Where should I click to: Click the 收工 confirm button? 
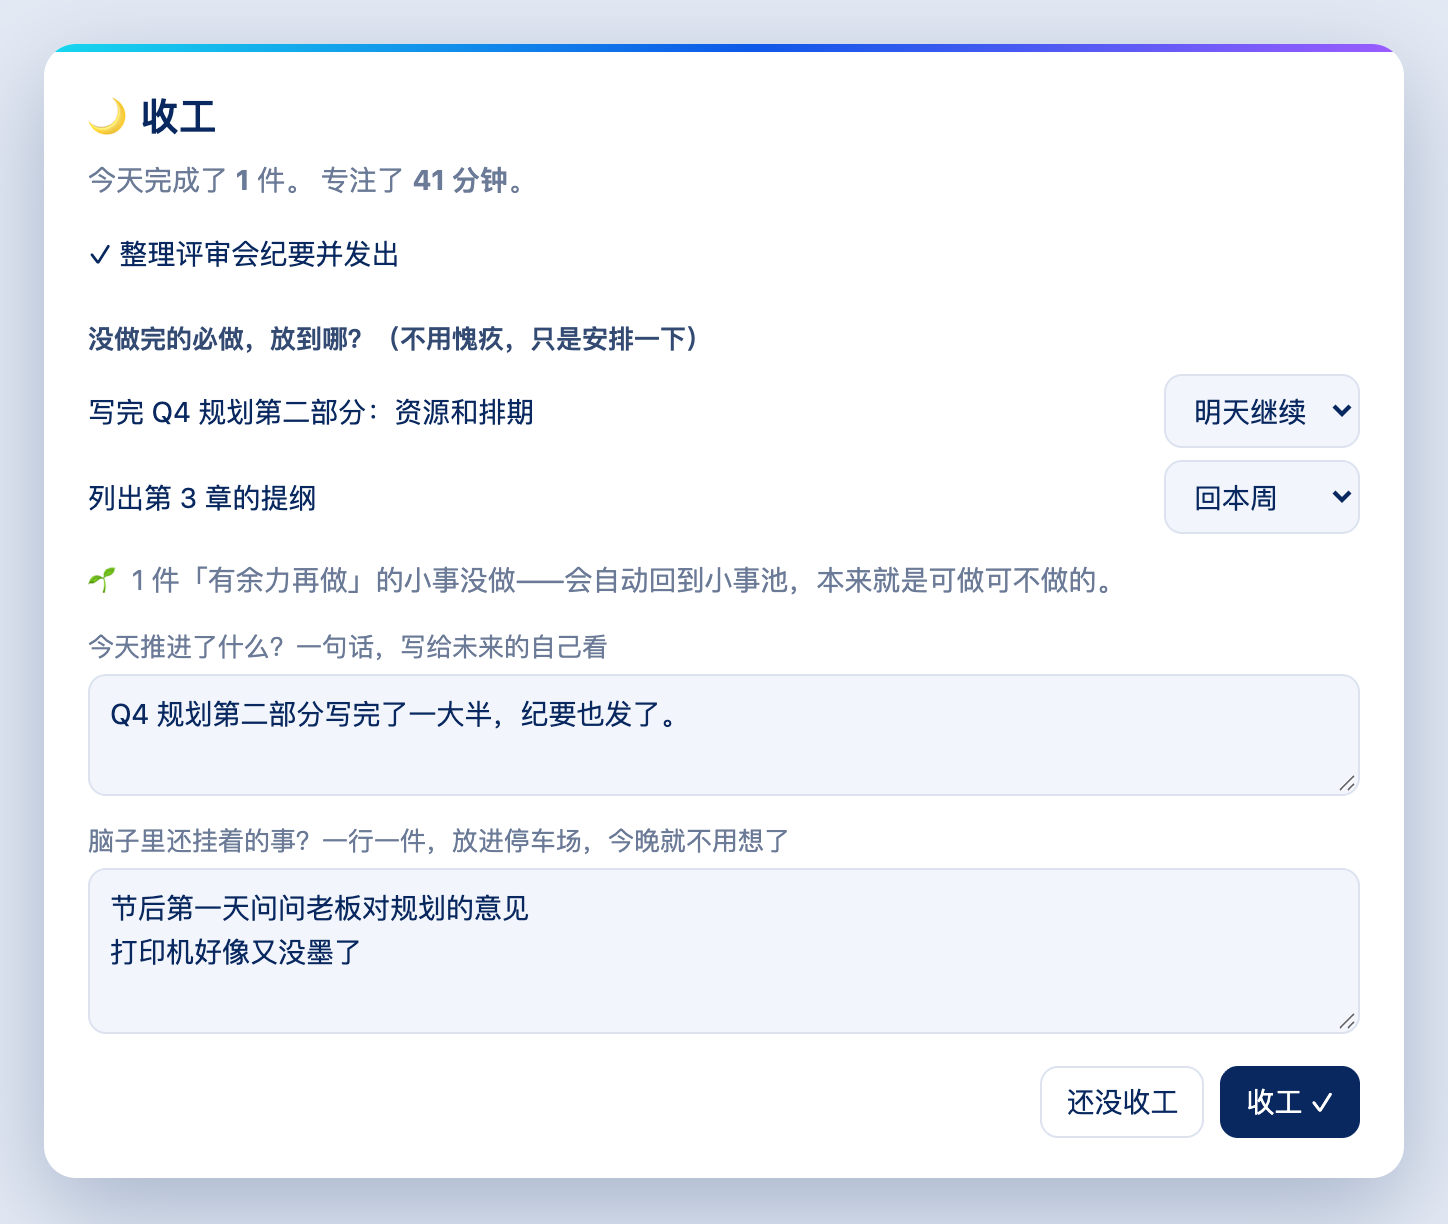(1289, 1102)
